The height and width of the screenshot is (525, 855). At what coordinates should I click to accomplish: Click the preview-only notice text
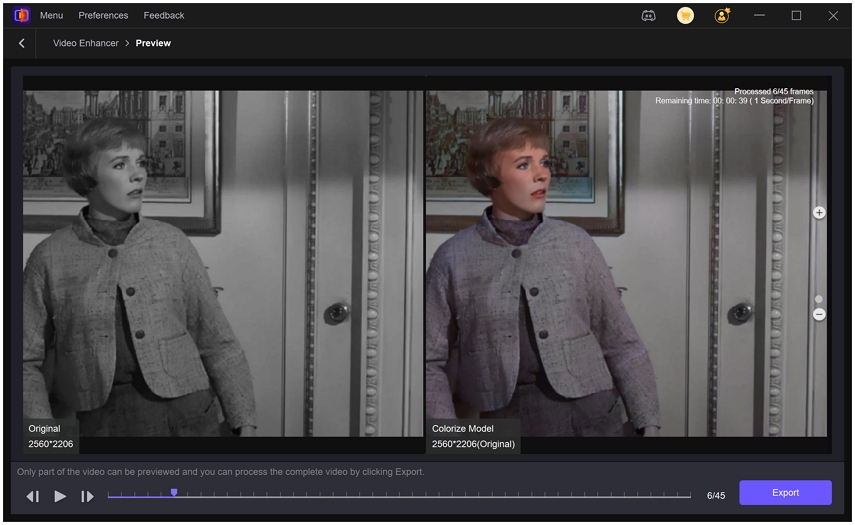pyautogui.click(x=220, y=472)
